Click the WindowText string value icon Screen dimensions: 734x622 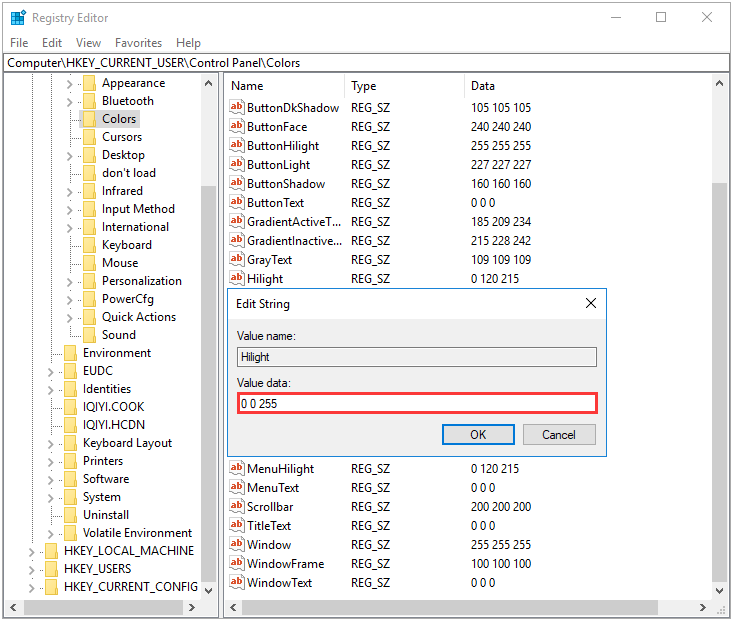pyautogui.click(x=237, y=582)
